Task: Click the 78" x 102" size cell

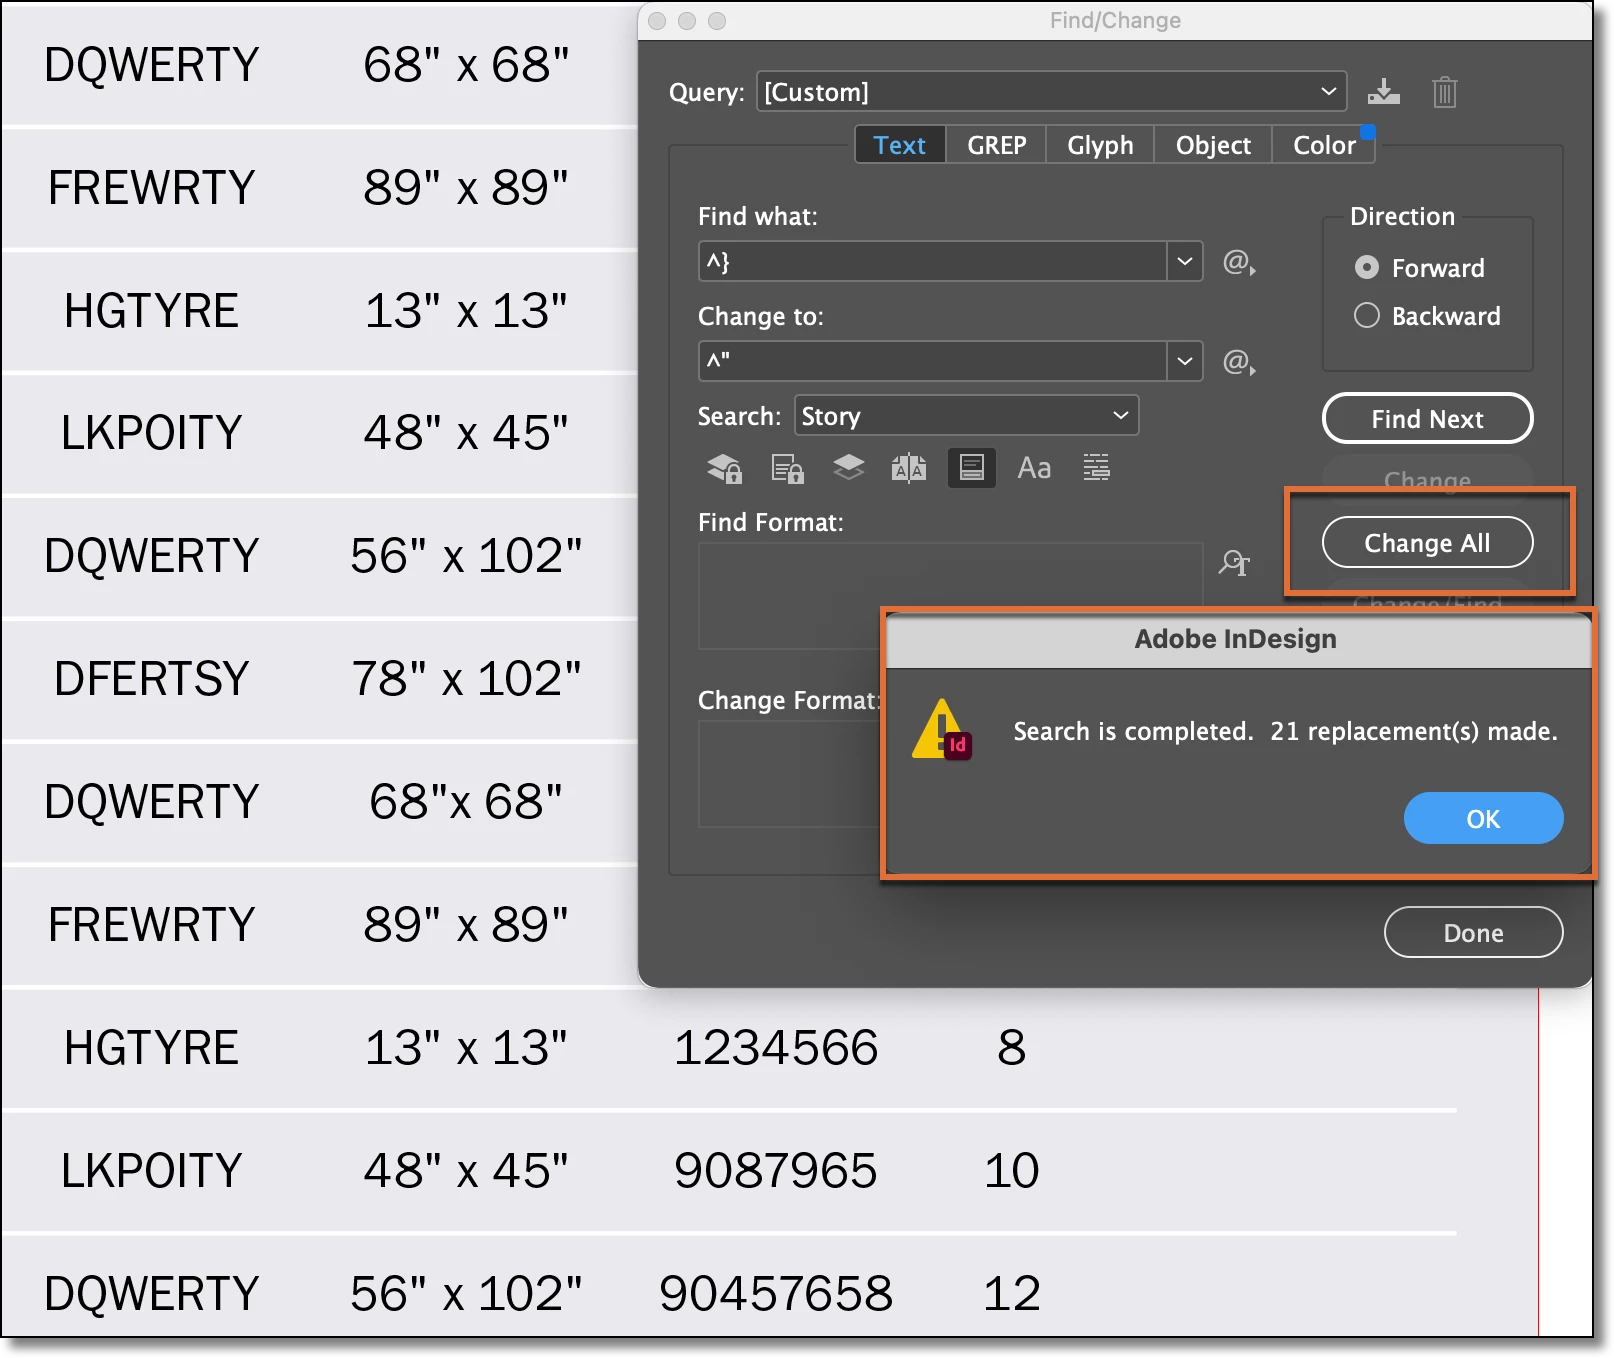Action: [466, 679]
